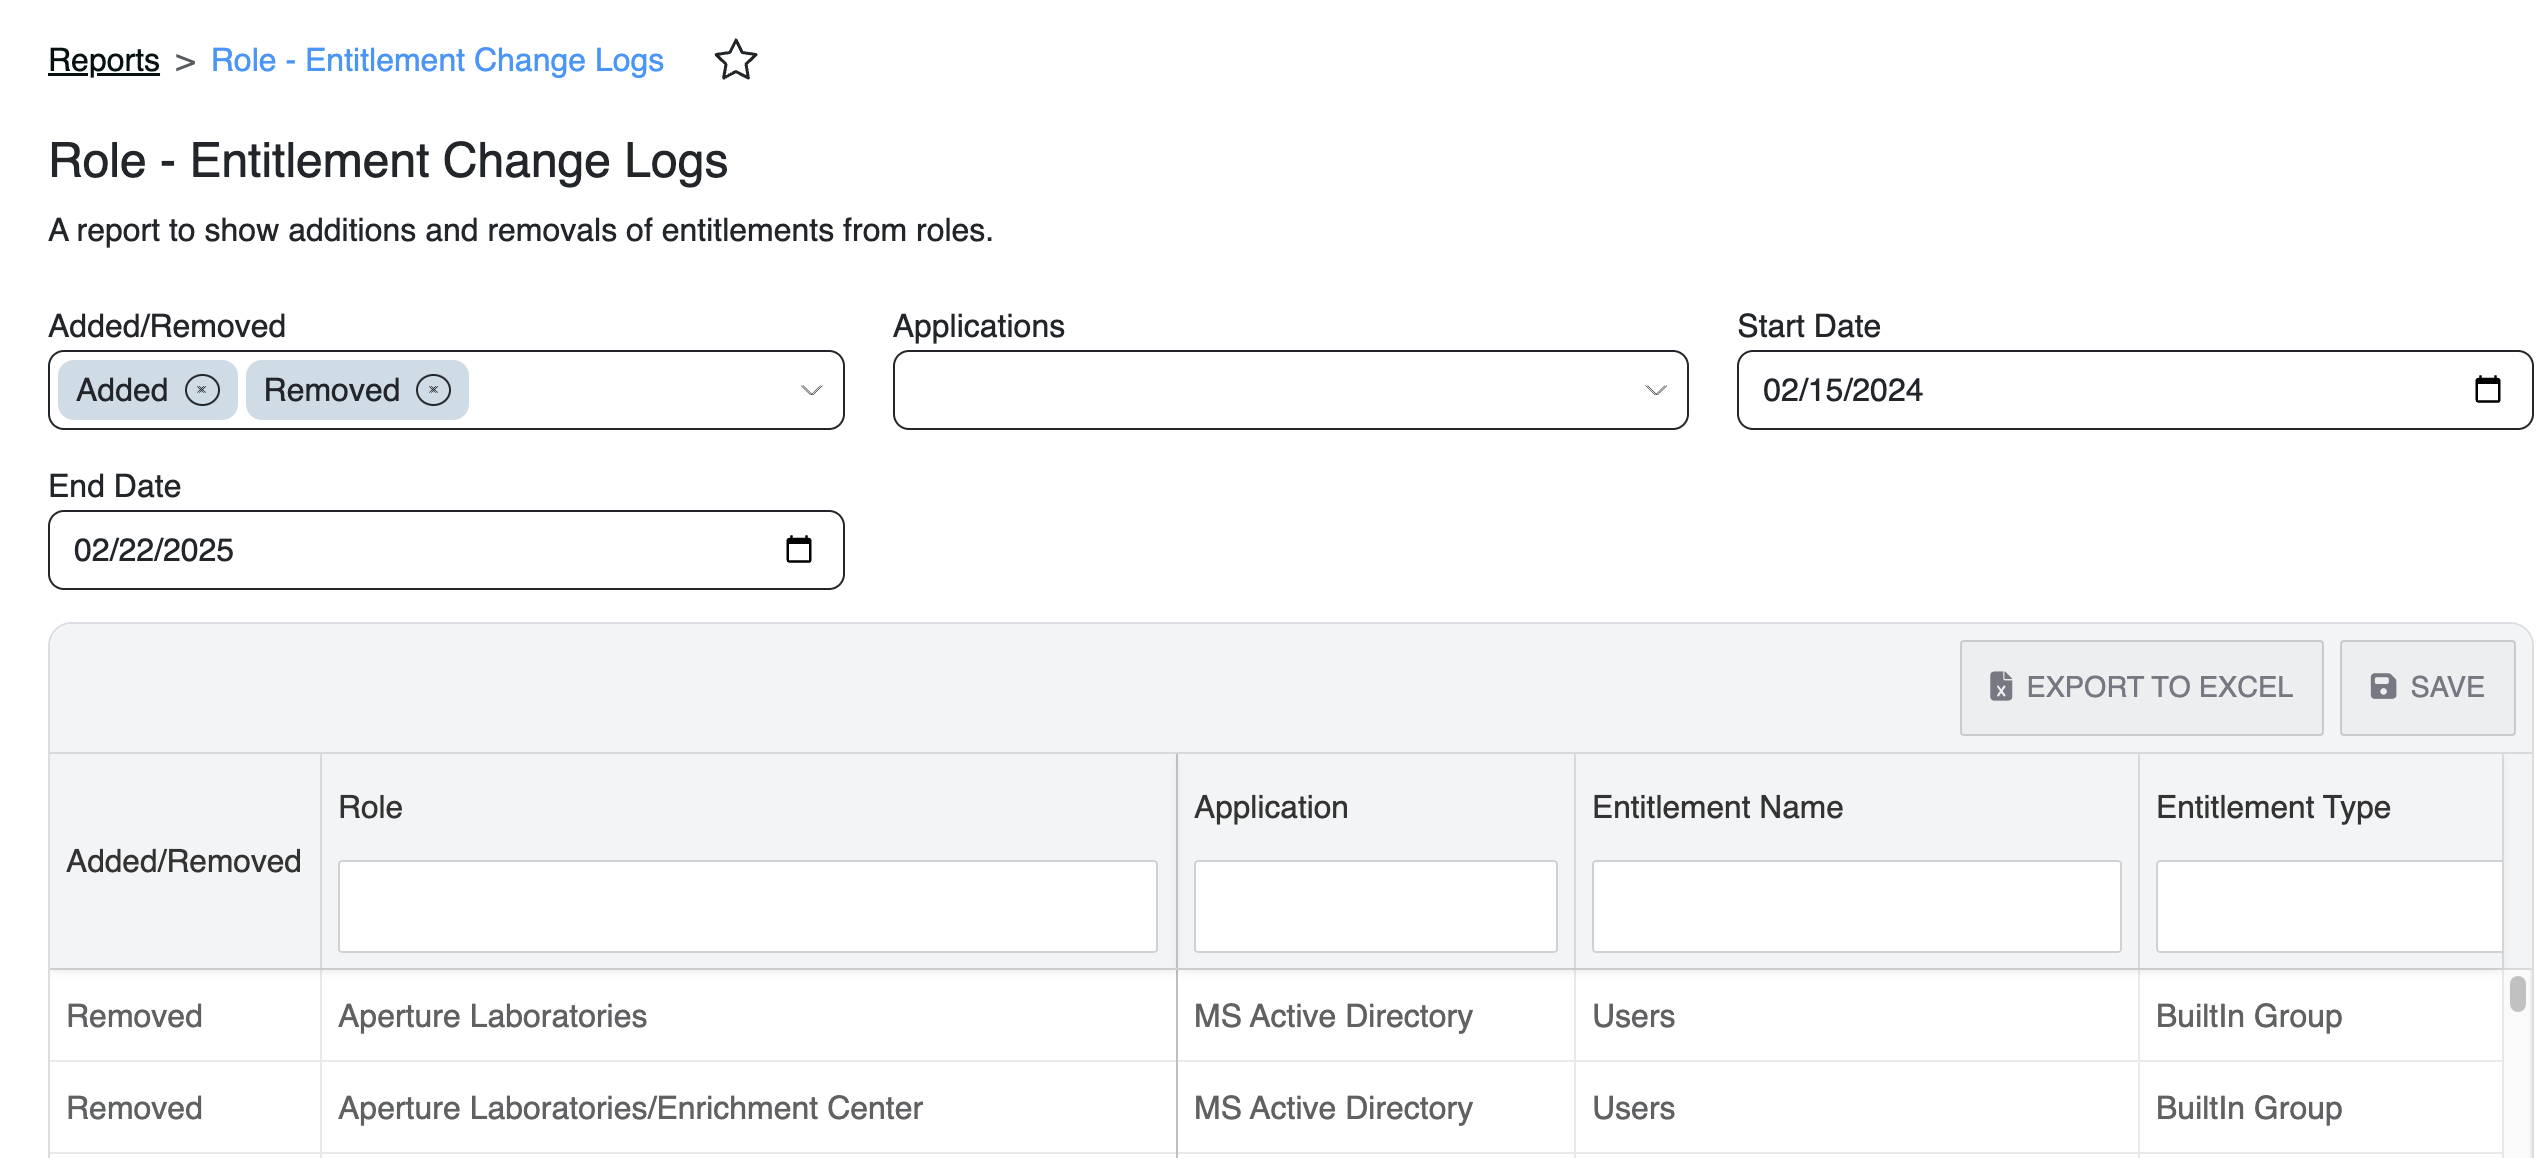Expand the Applications dropdown
This screenshot has width=2542, height=1158.
point(1655,390)
